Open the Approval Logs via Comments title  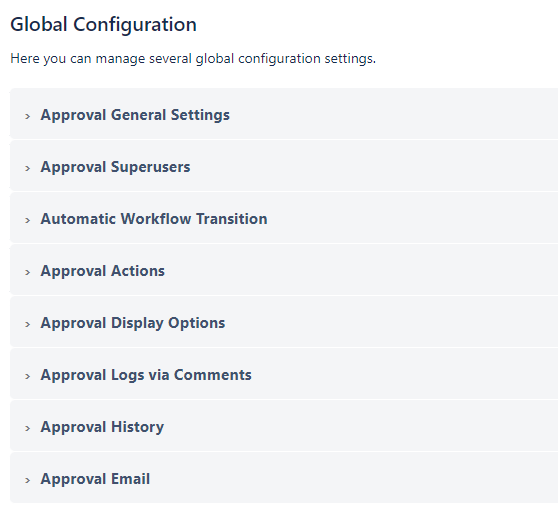click(146, 375)
